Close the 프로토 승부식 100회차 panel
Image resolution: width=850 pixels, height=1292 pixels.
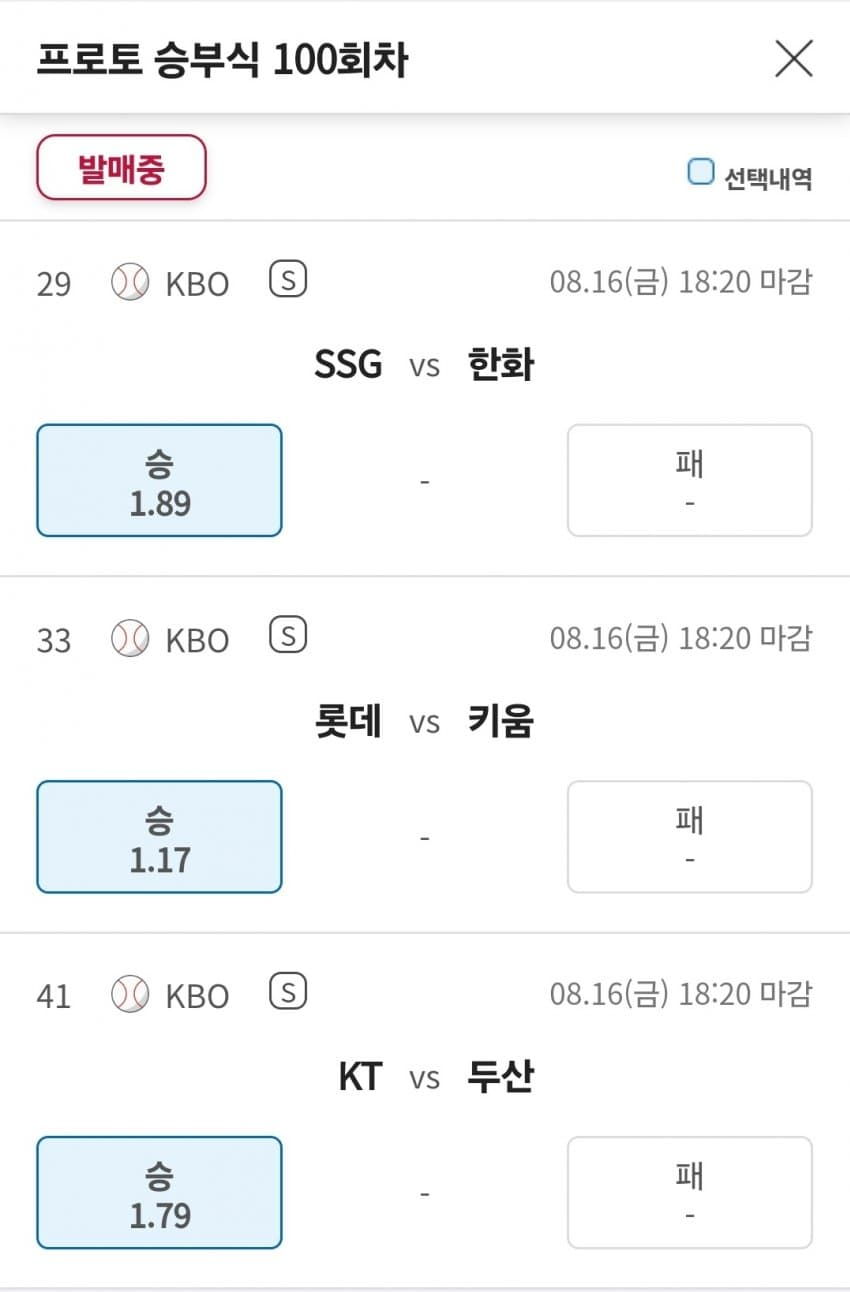(794, 60)
